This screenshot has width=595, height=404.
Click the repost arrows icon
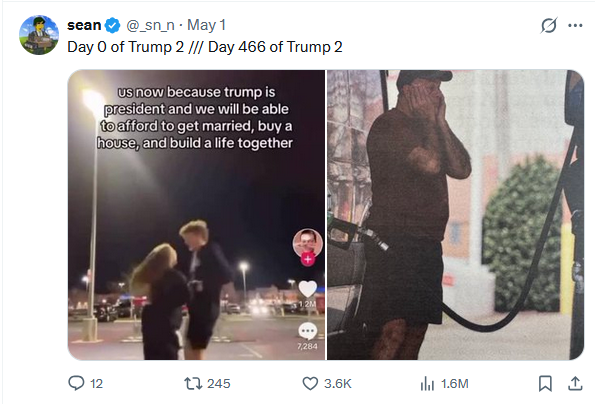click(193, 384)
